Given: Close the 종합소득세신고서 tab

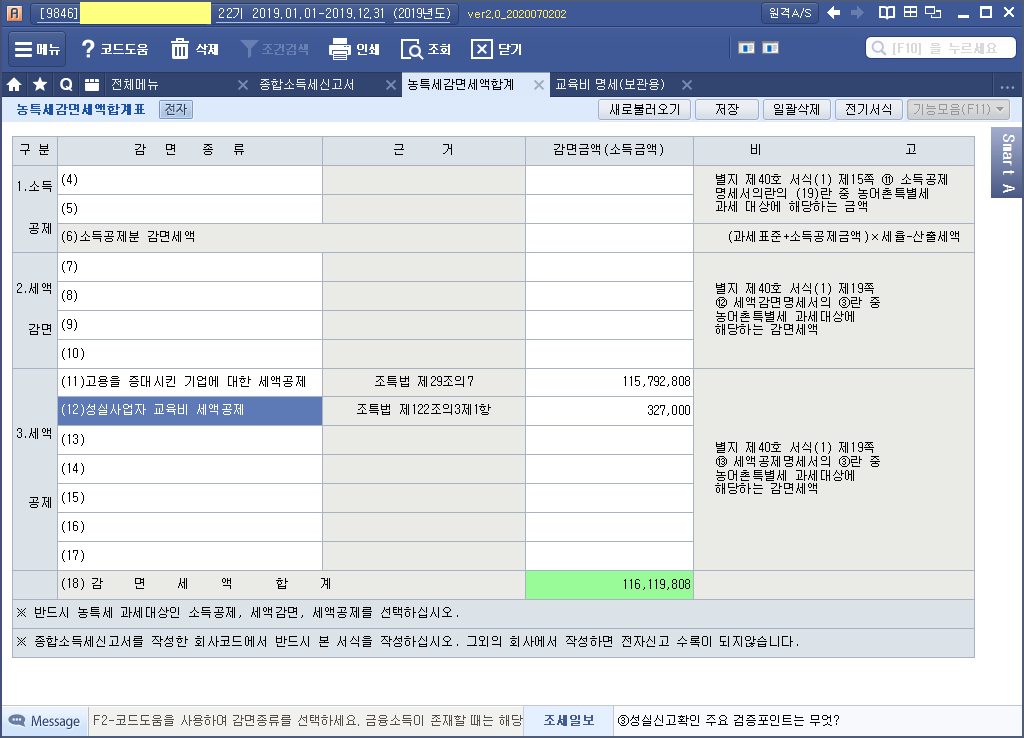Looking at the screenshot, I should pos(391,84).
